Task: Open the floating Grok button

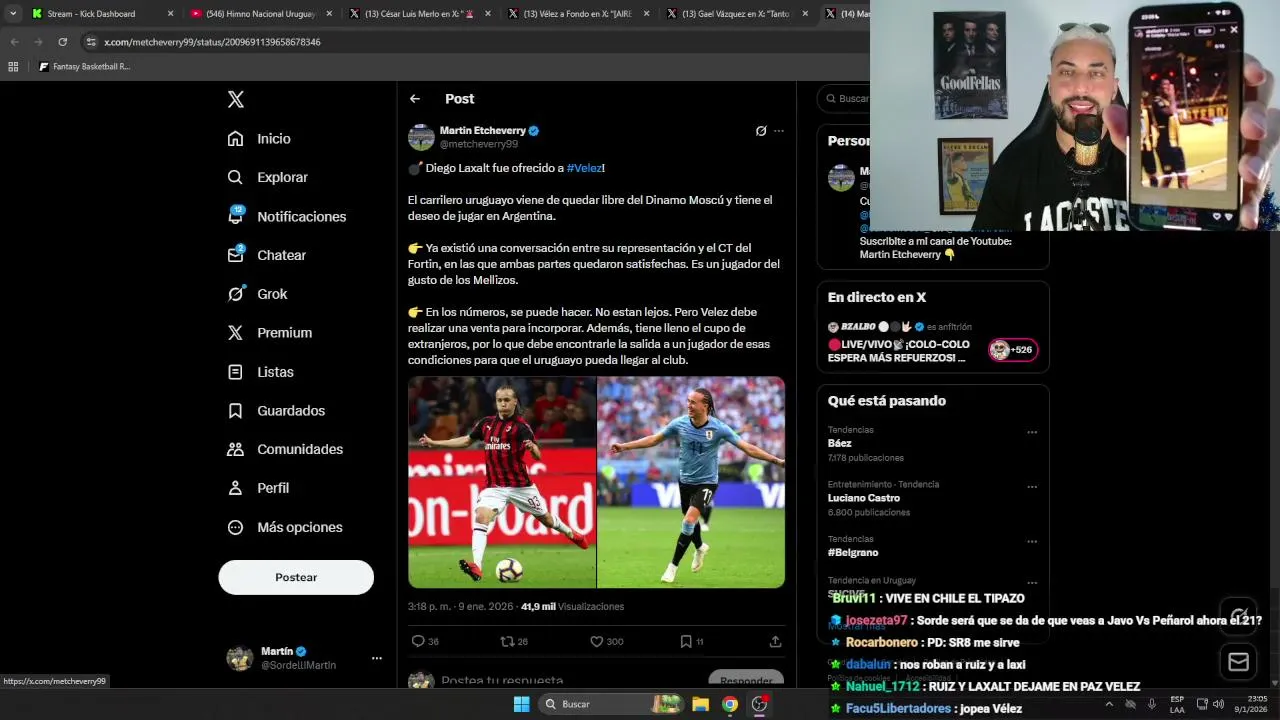Action: pos(1239,615)
